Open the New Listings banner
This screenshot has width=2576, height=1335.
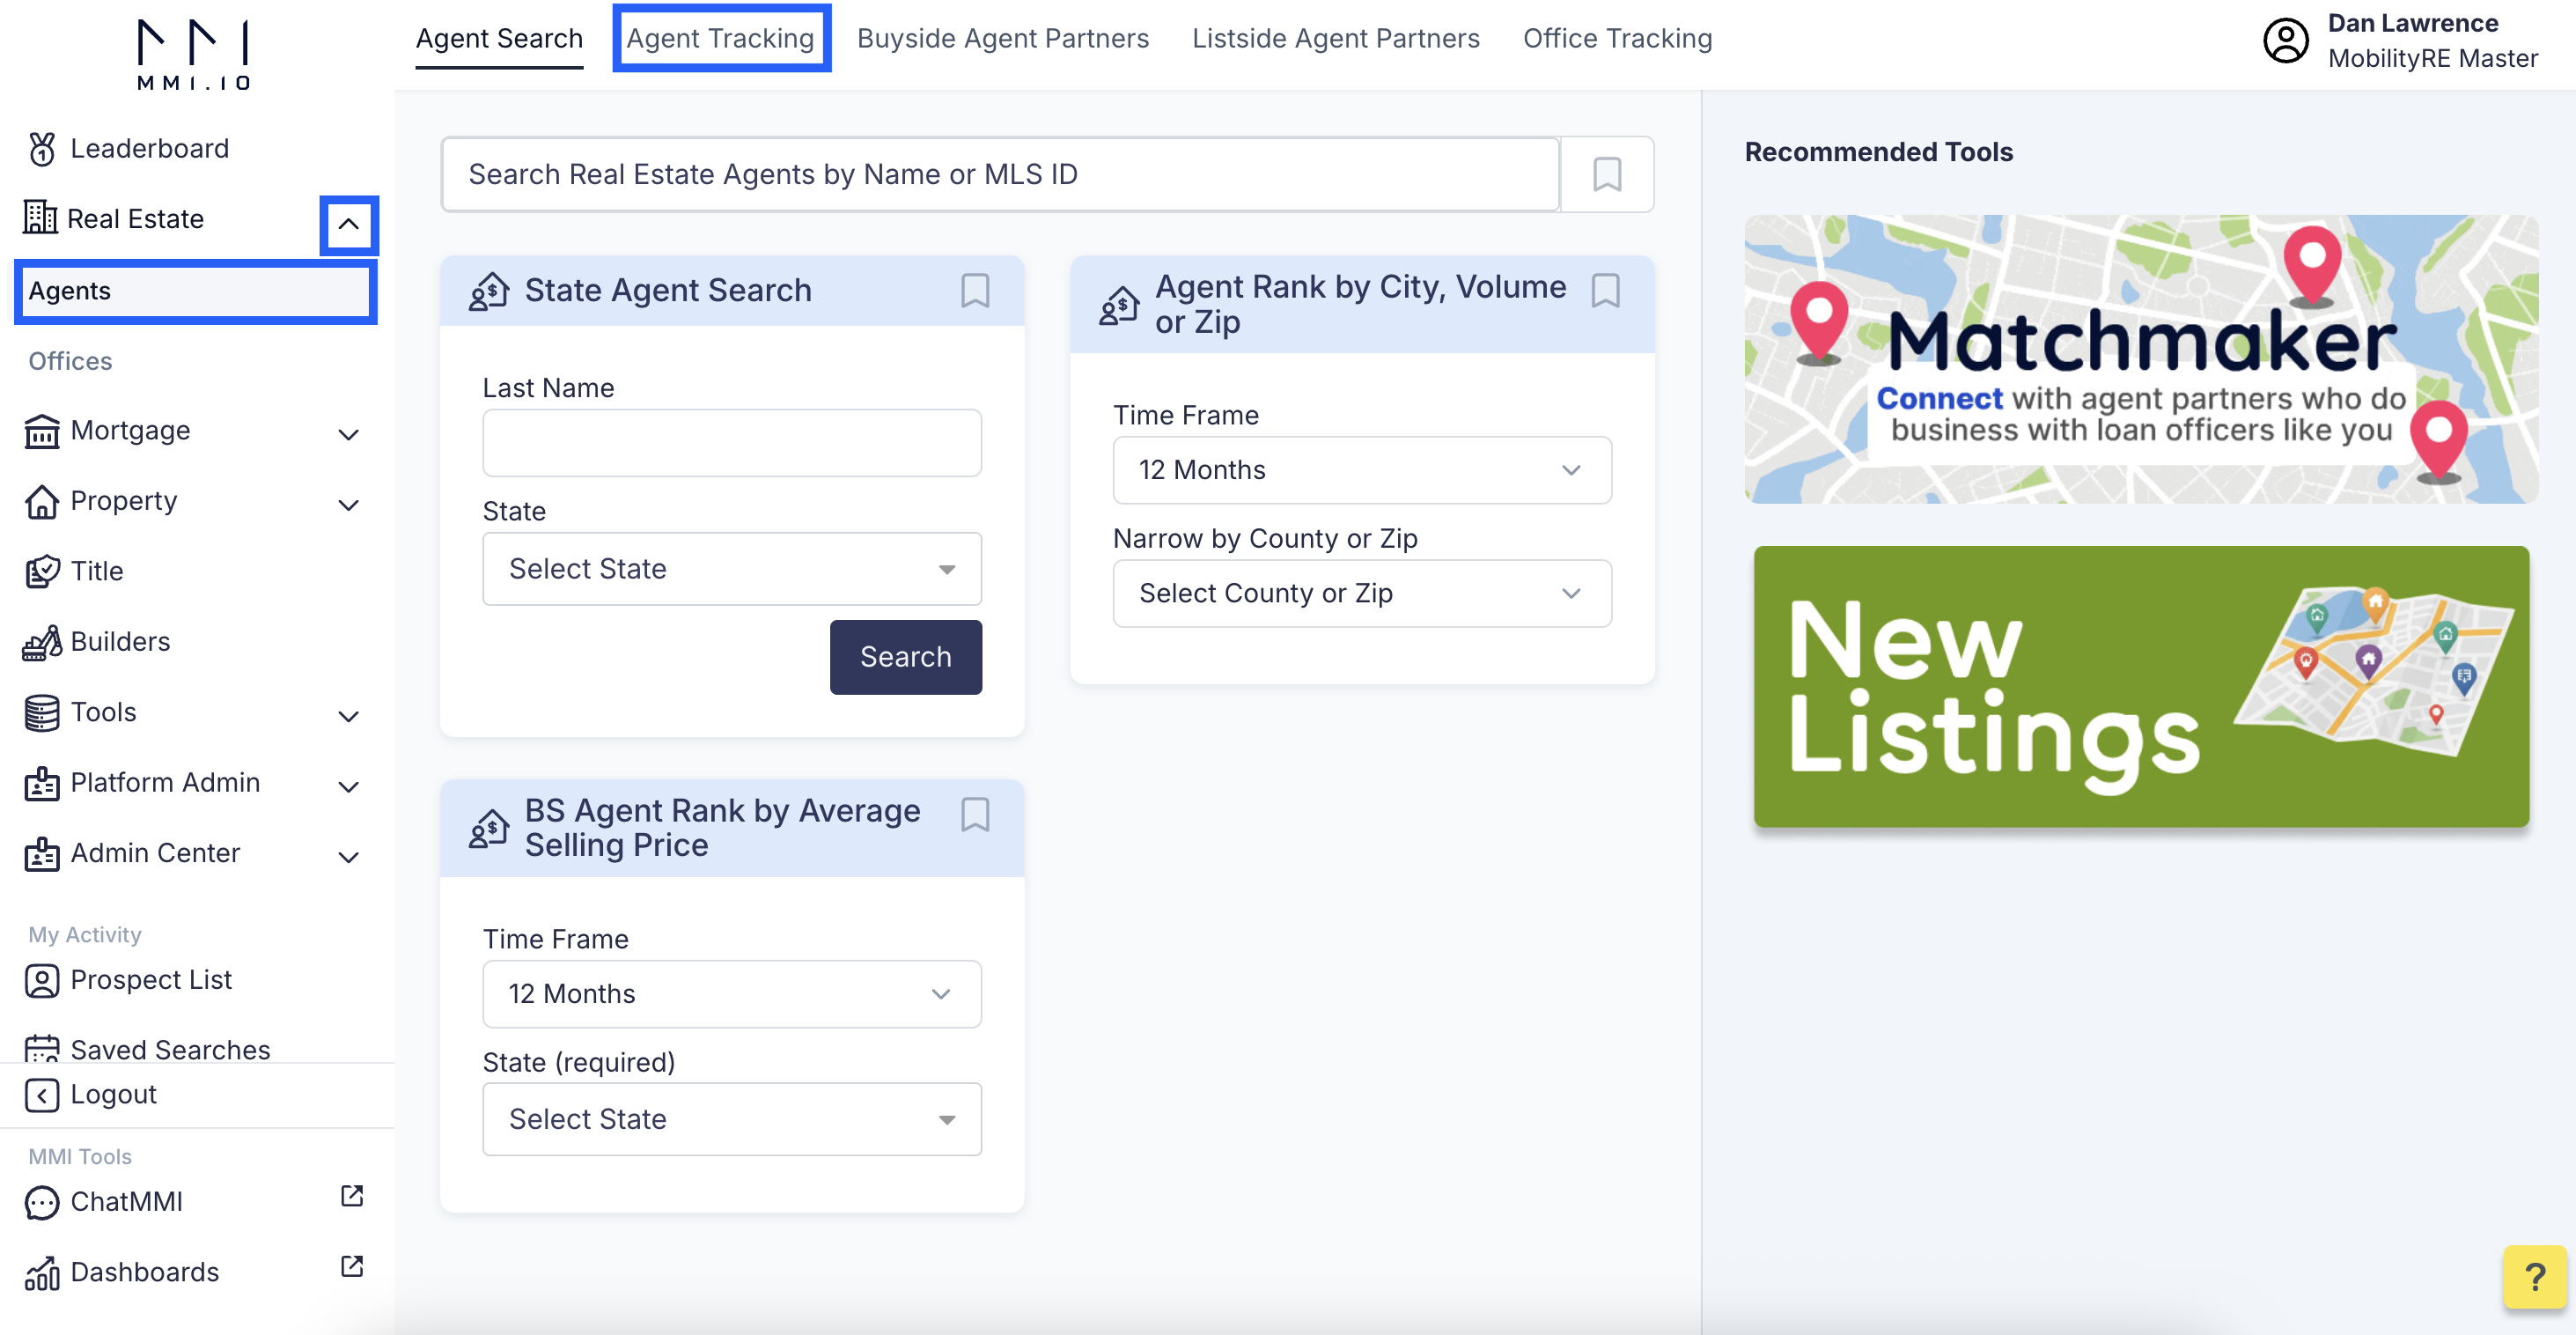[2141, 686]
